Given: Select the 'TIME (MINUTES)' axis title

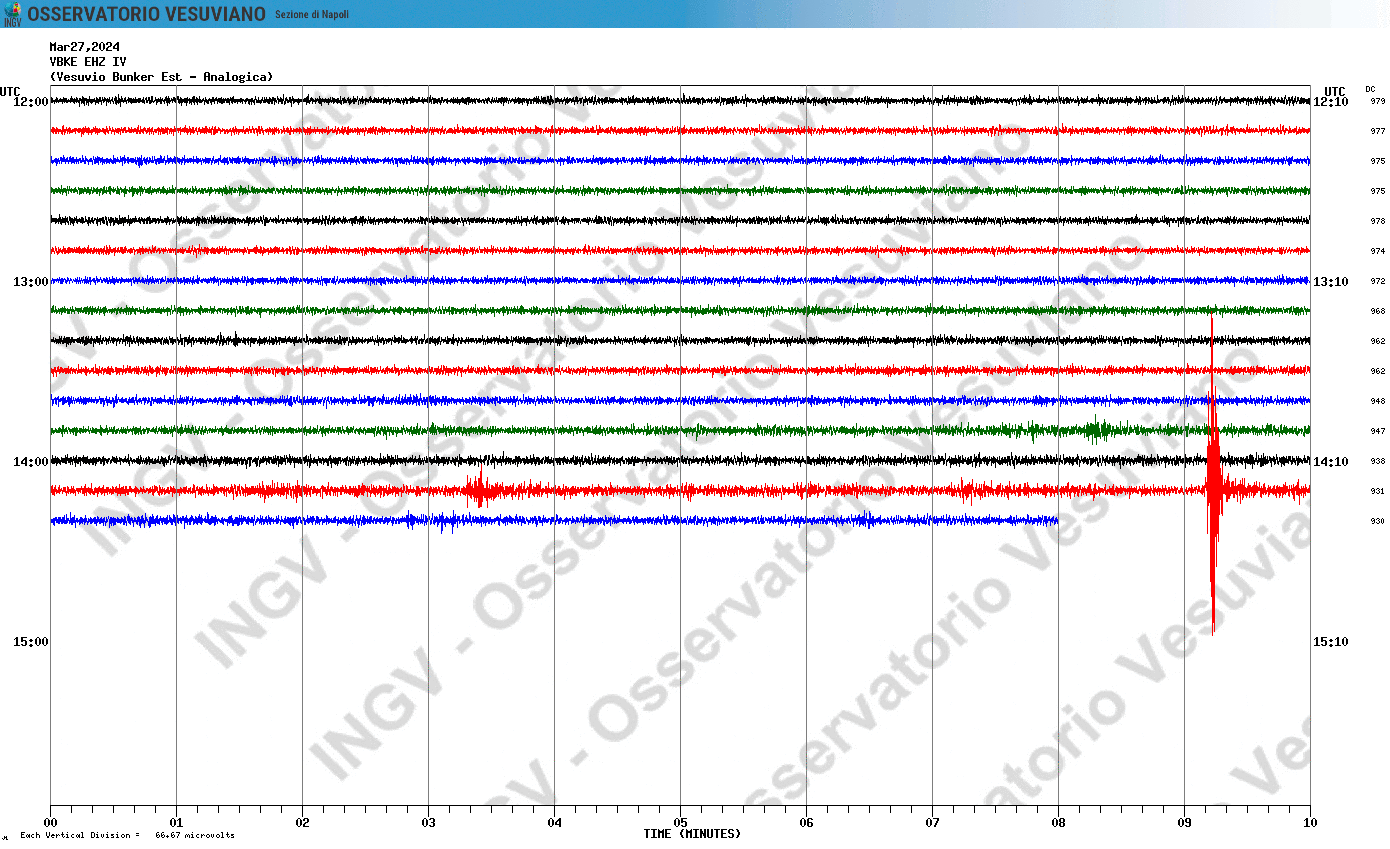Looking at the screenshot, I should click(692, 834).
